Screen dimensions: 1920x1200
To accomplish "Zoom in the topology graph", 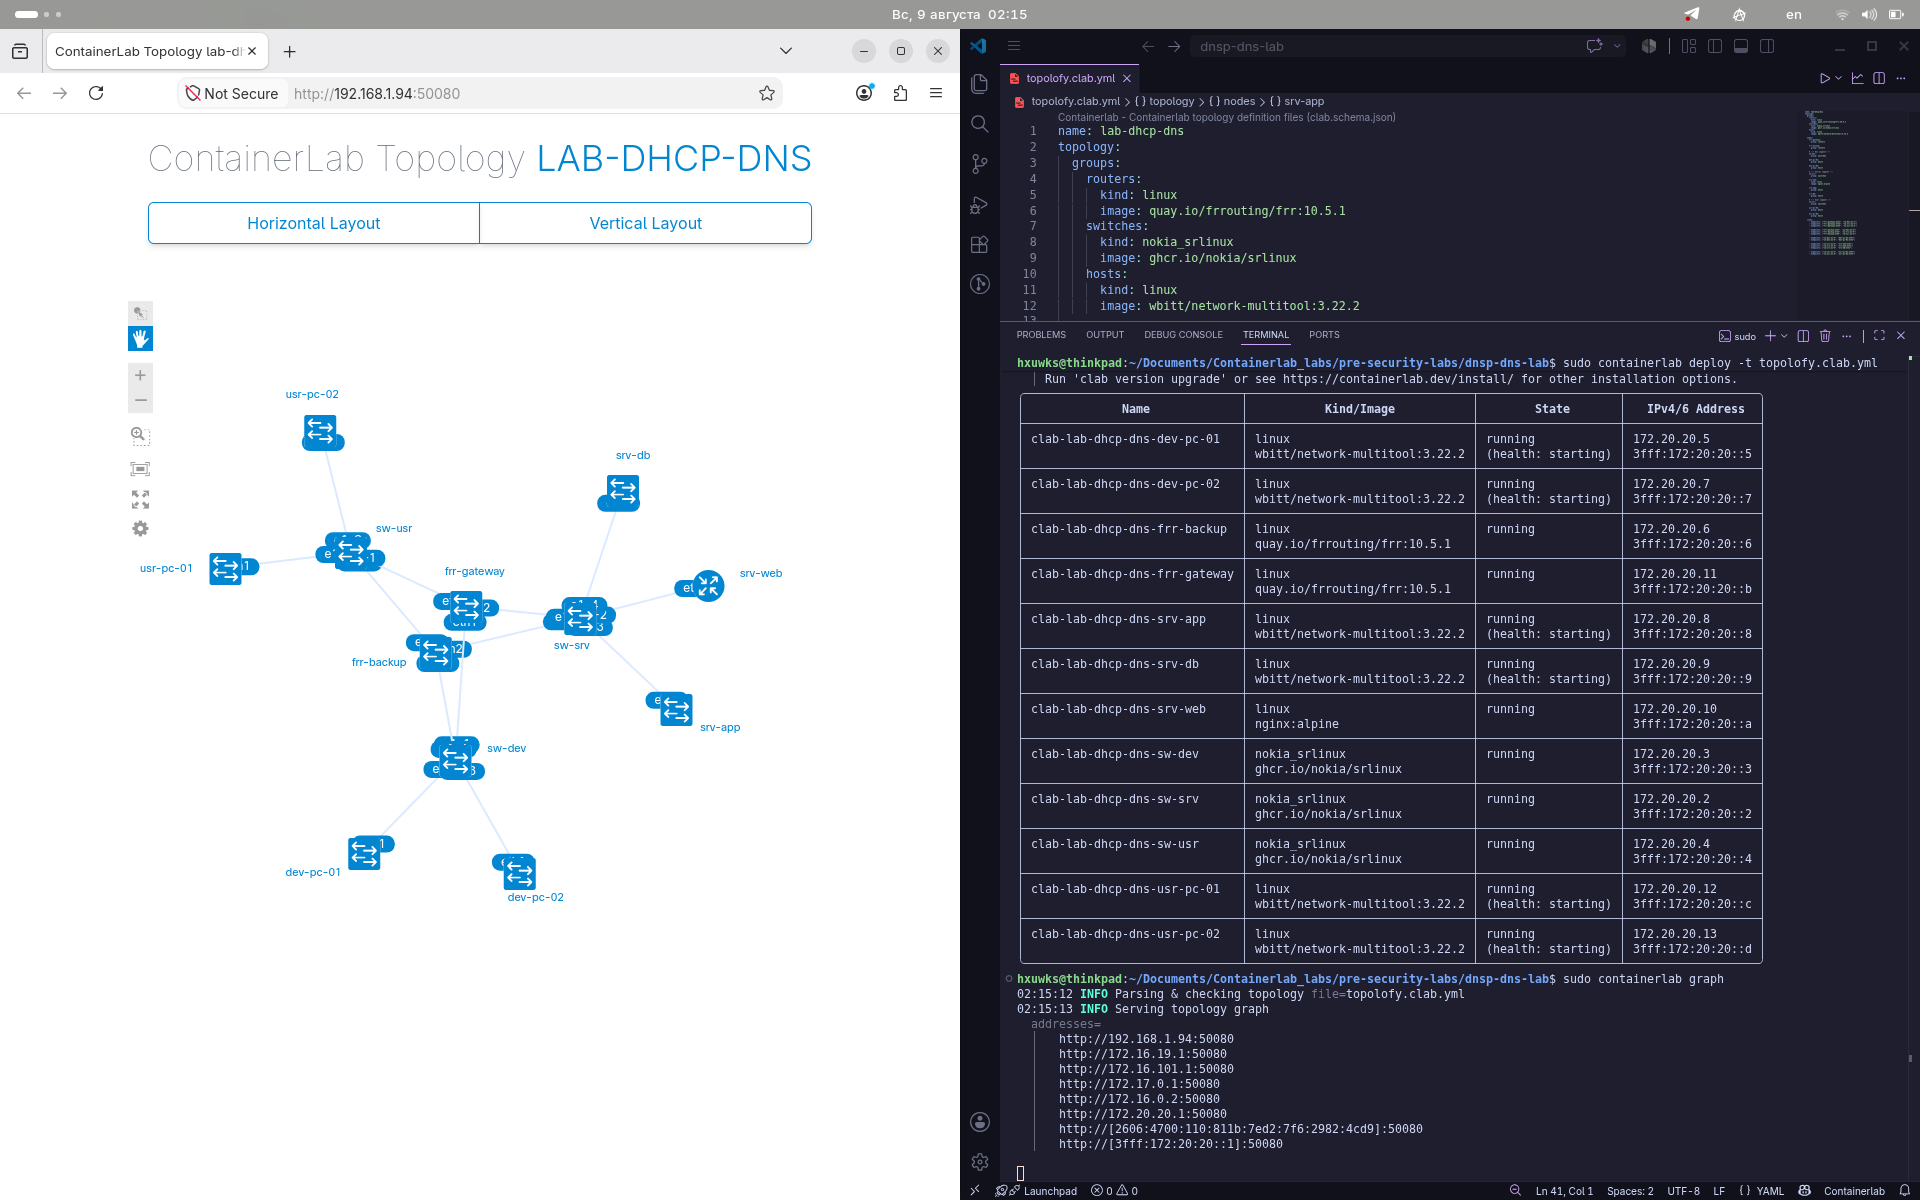I will point(140,375).
